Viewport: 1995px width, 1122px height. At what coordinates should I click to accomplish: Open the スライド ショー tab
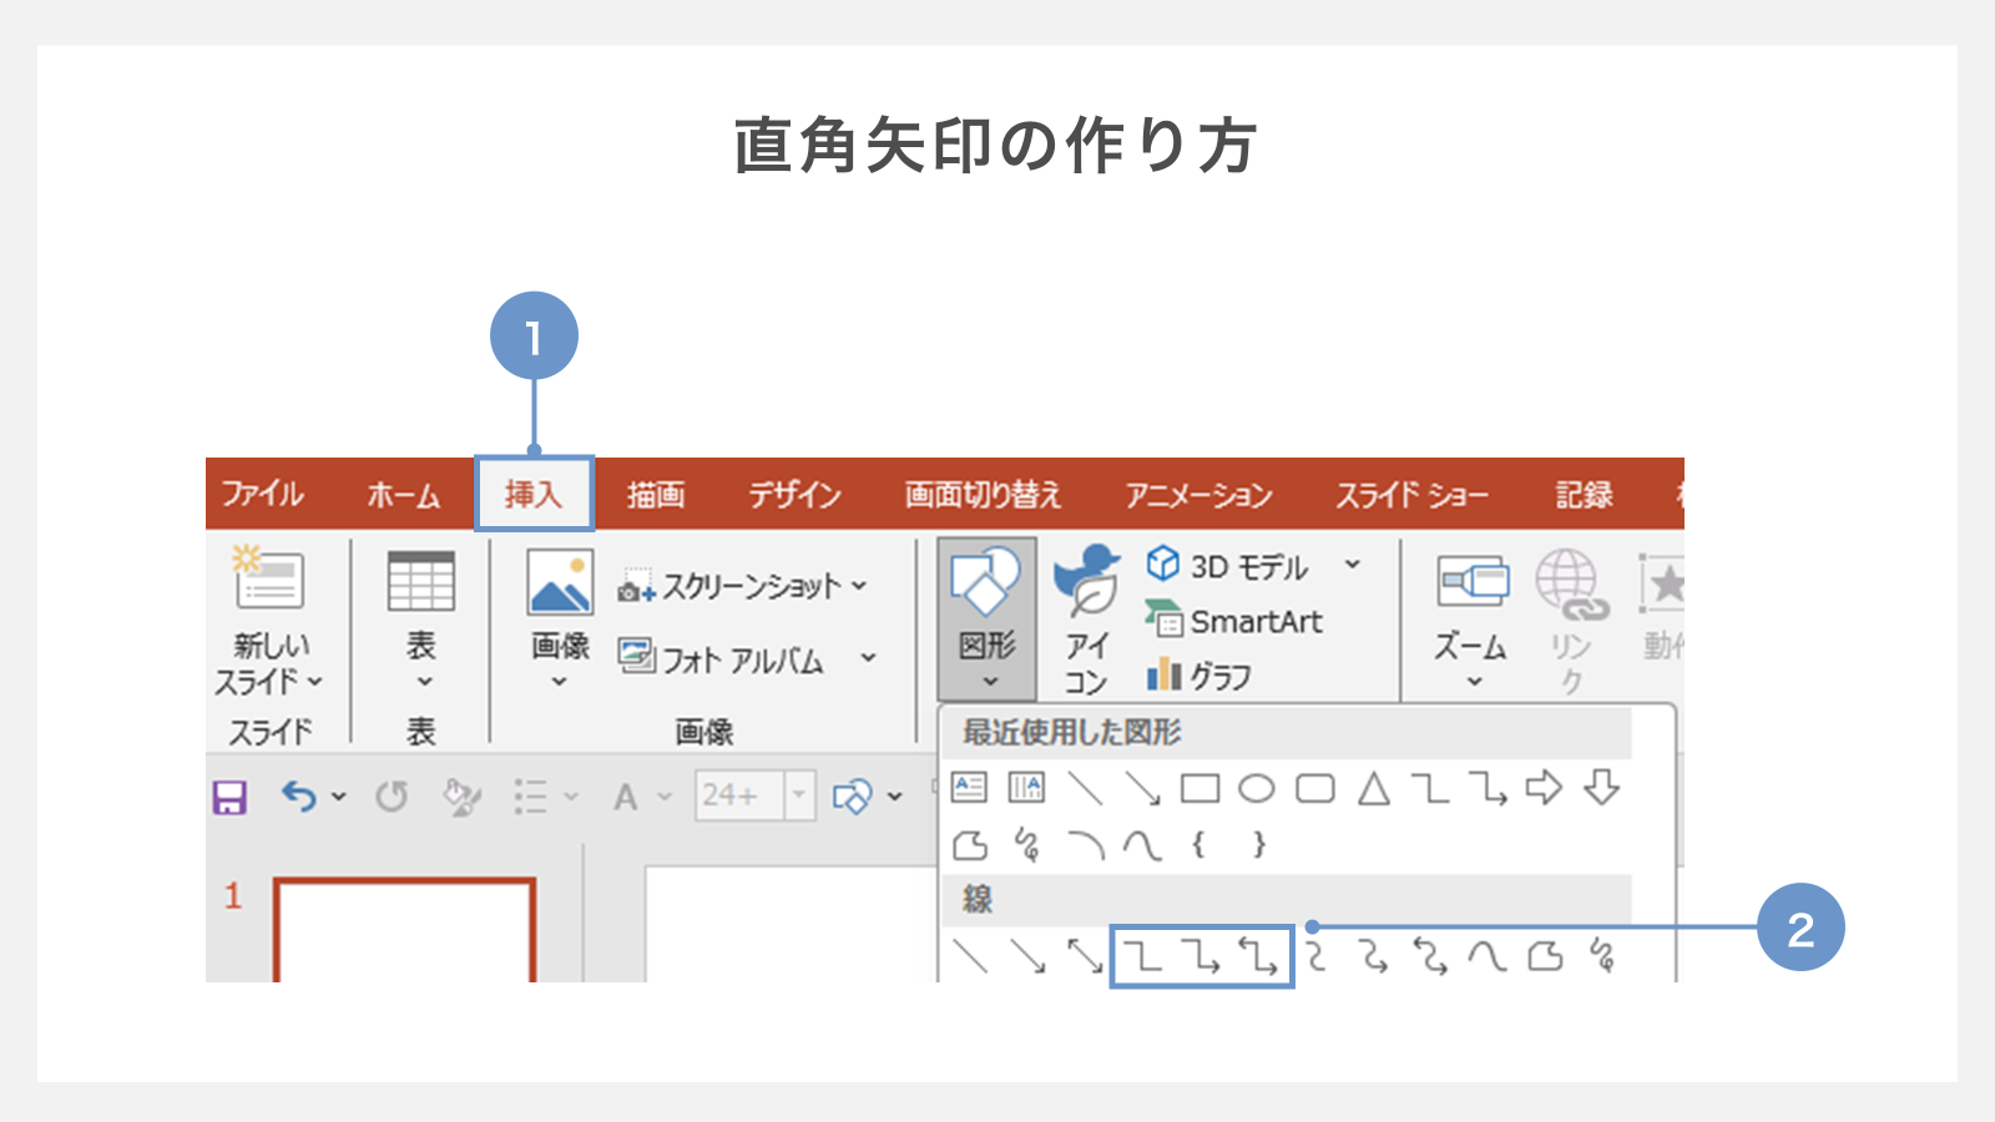click(1412, 494)
